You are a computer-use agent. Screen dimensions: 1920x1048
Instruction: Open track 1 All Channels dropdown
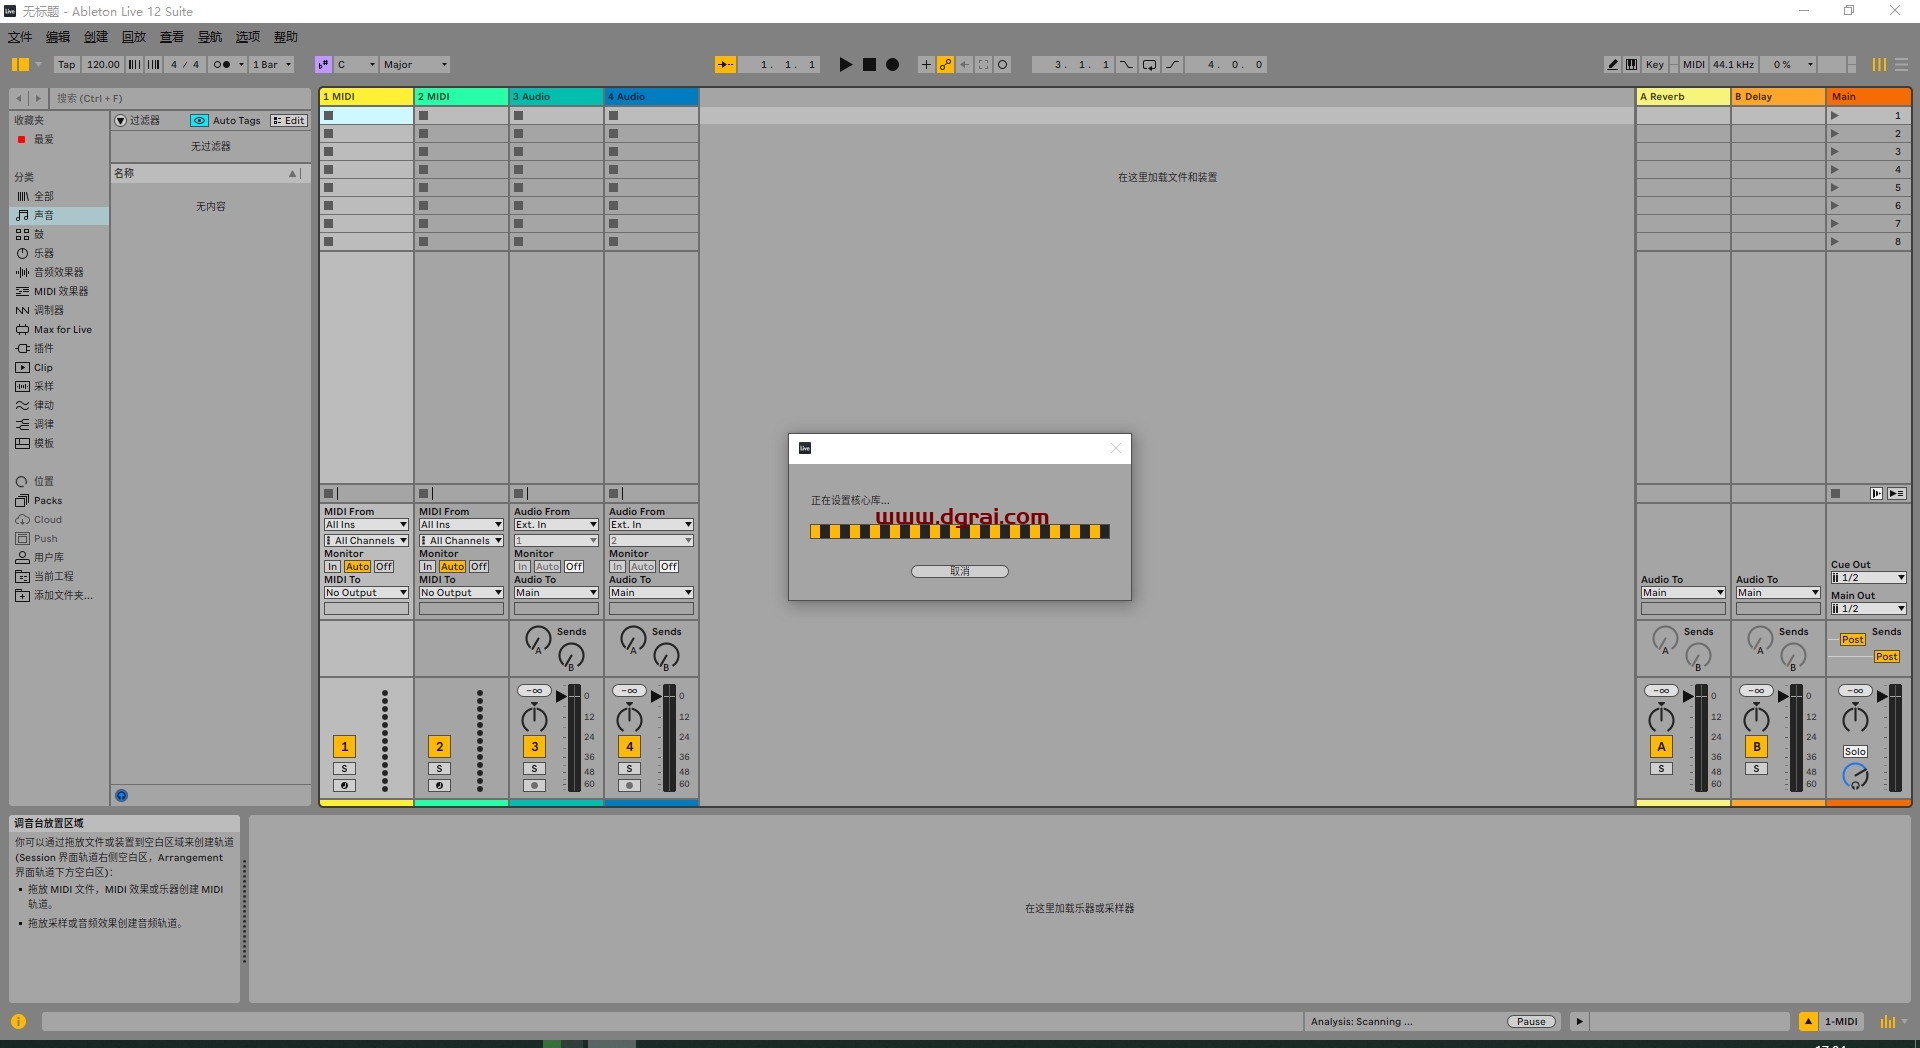point(366,540)
